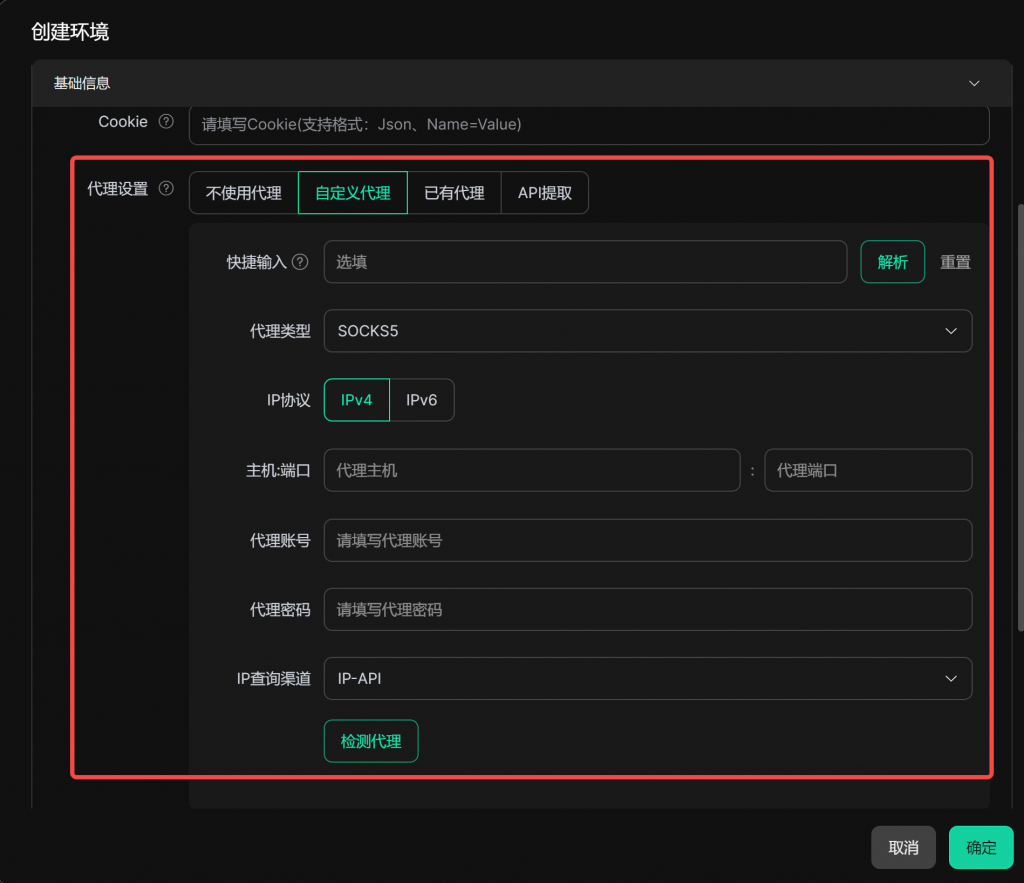Click the 解析 parse button
This screenshot has width=1024, height=883.
tap(892, 262)
